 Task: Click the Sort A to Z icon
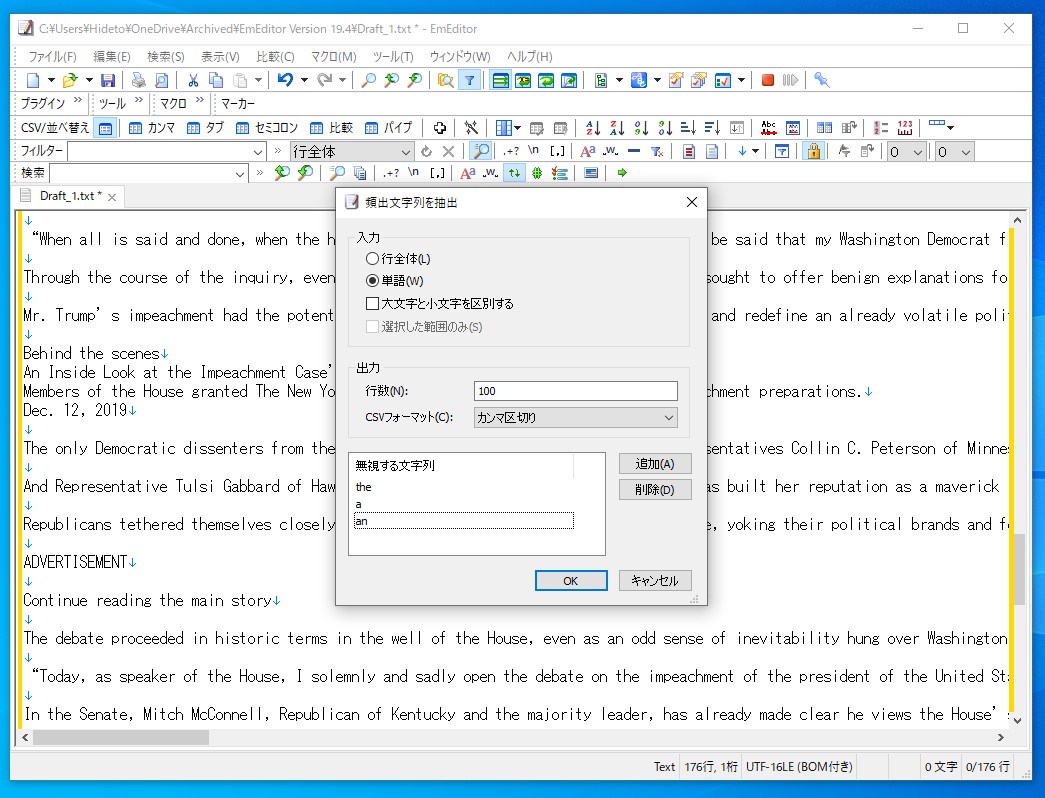(x=592, y=128)
